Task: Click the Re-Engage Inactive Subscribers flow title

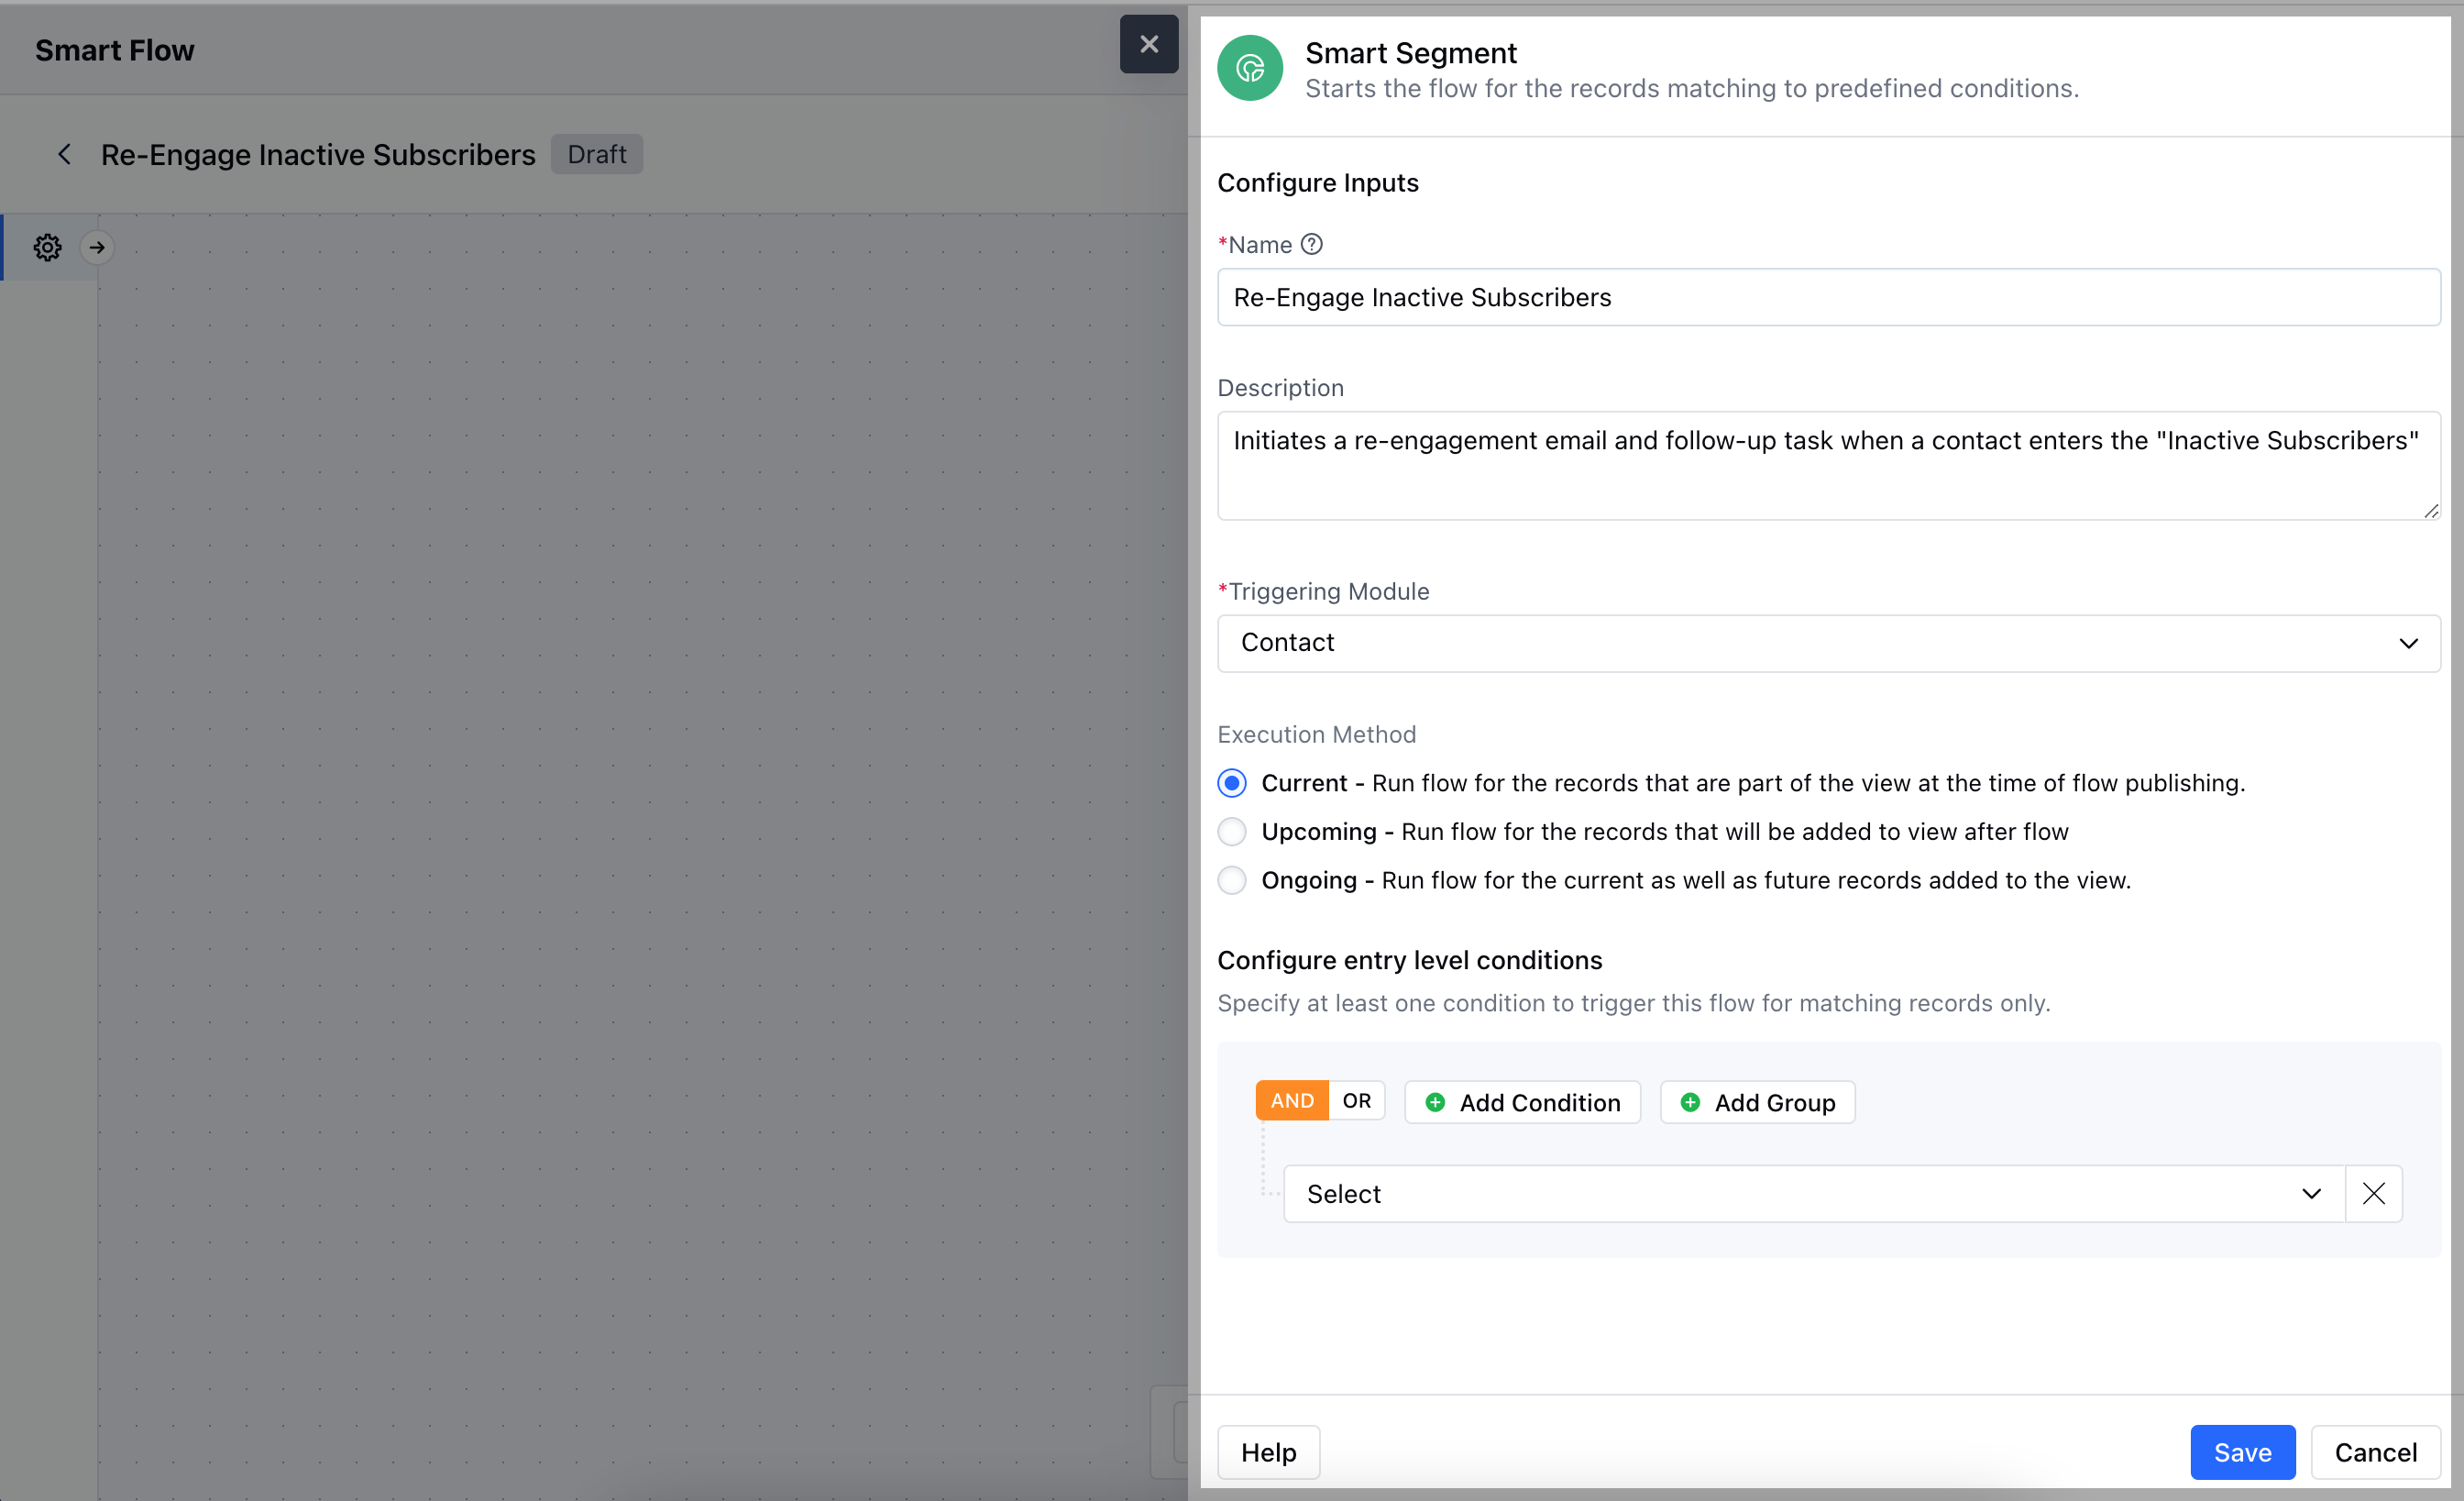Action: [x=318, y=154]
